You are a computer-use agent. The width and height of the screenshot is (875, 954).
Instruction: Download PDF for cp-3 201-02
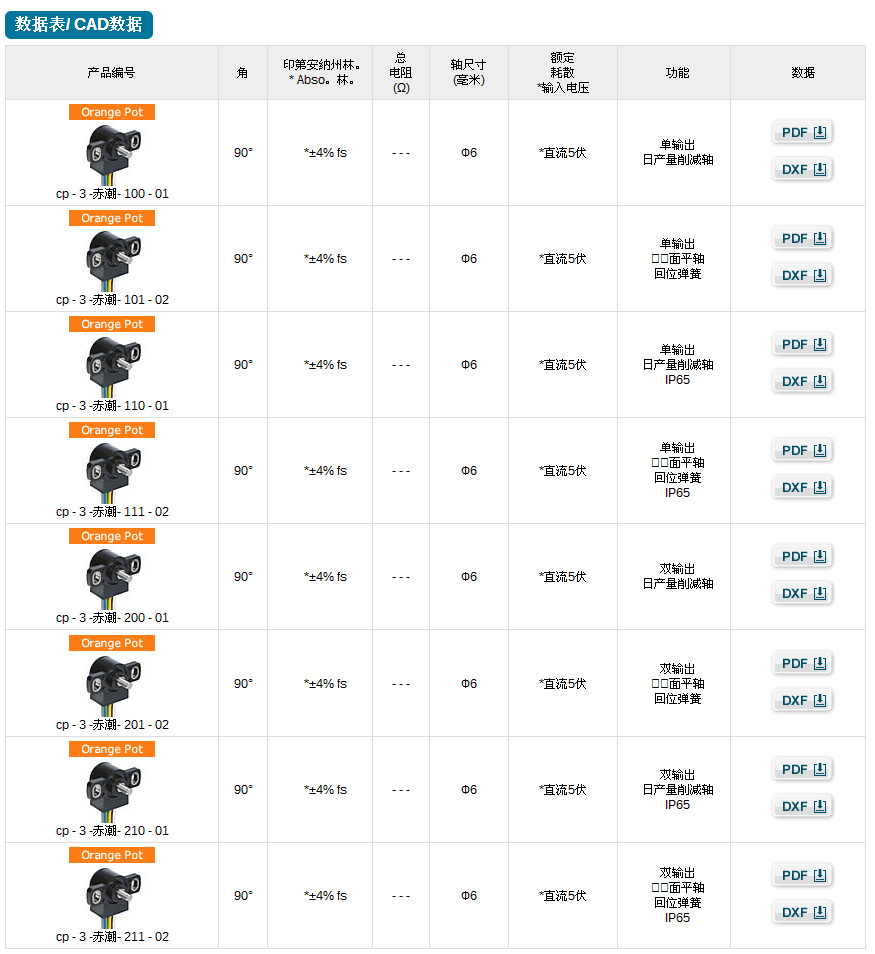803,664
